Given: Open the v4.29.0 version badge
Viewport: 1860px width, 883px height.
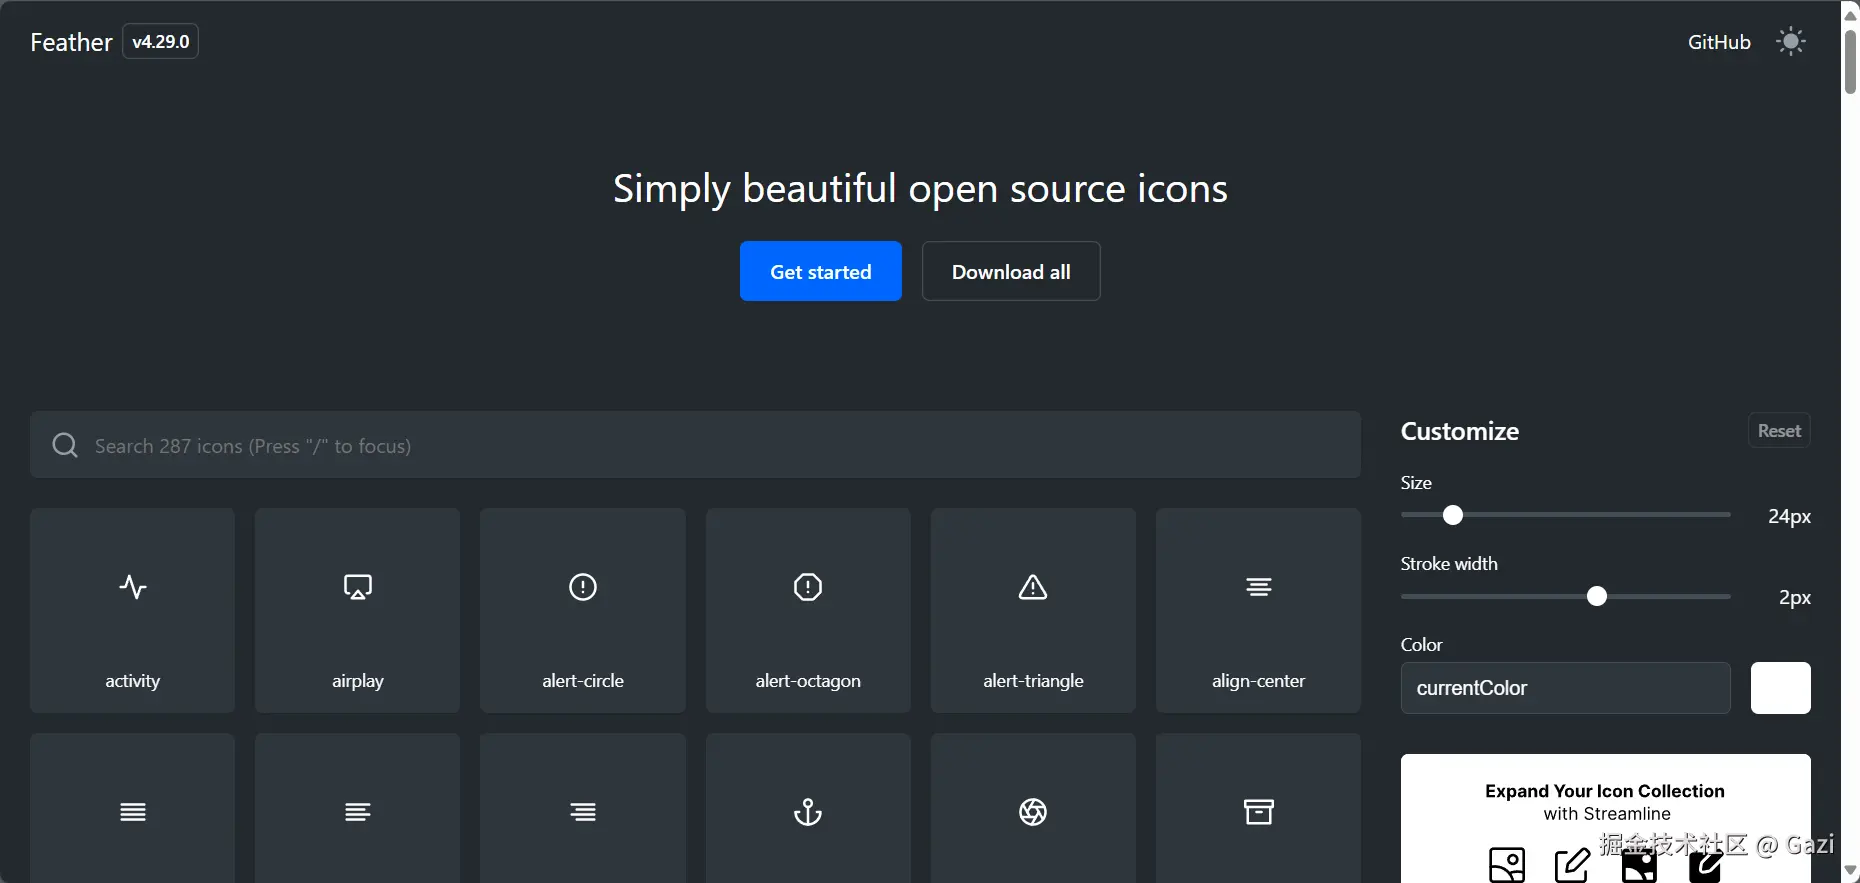Looking at the screenshot, I should [x=161, y=42].
